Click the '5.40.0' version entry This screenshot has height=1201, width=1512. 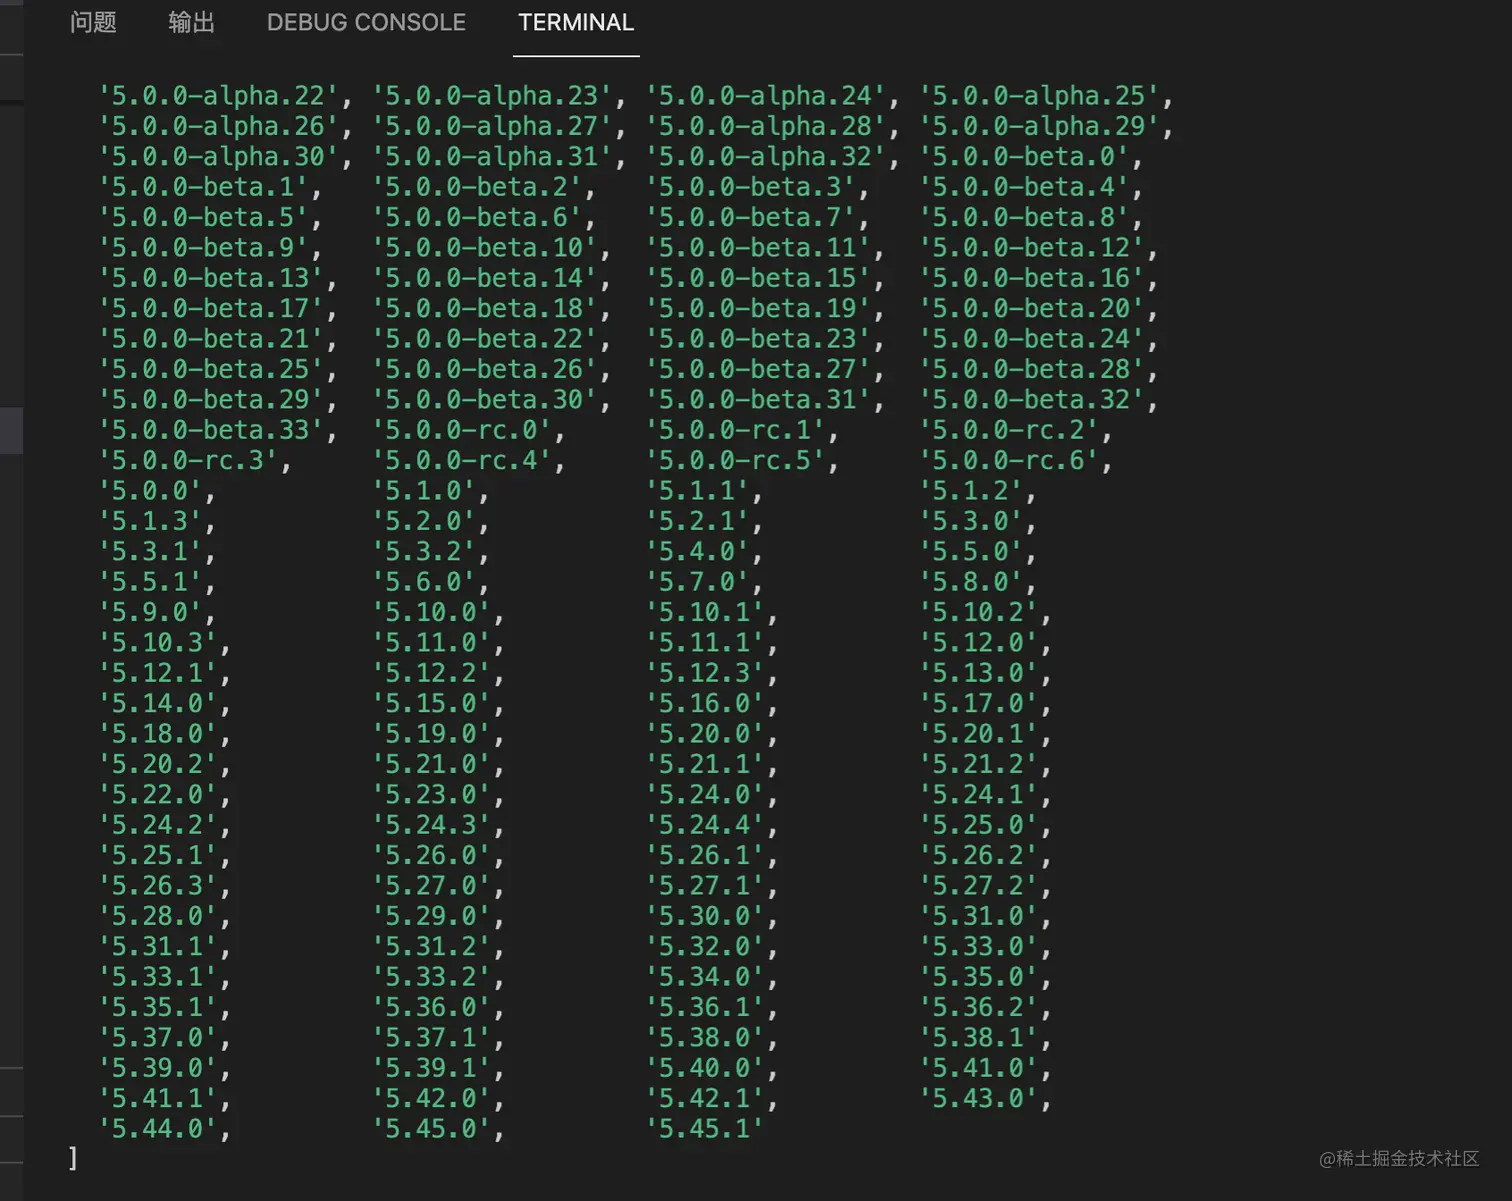coord(706,1068)
